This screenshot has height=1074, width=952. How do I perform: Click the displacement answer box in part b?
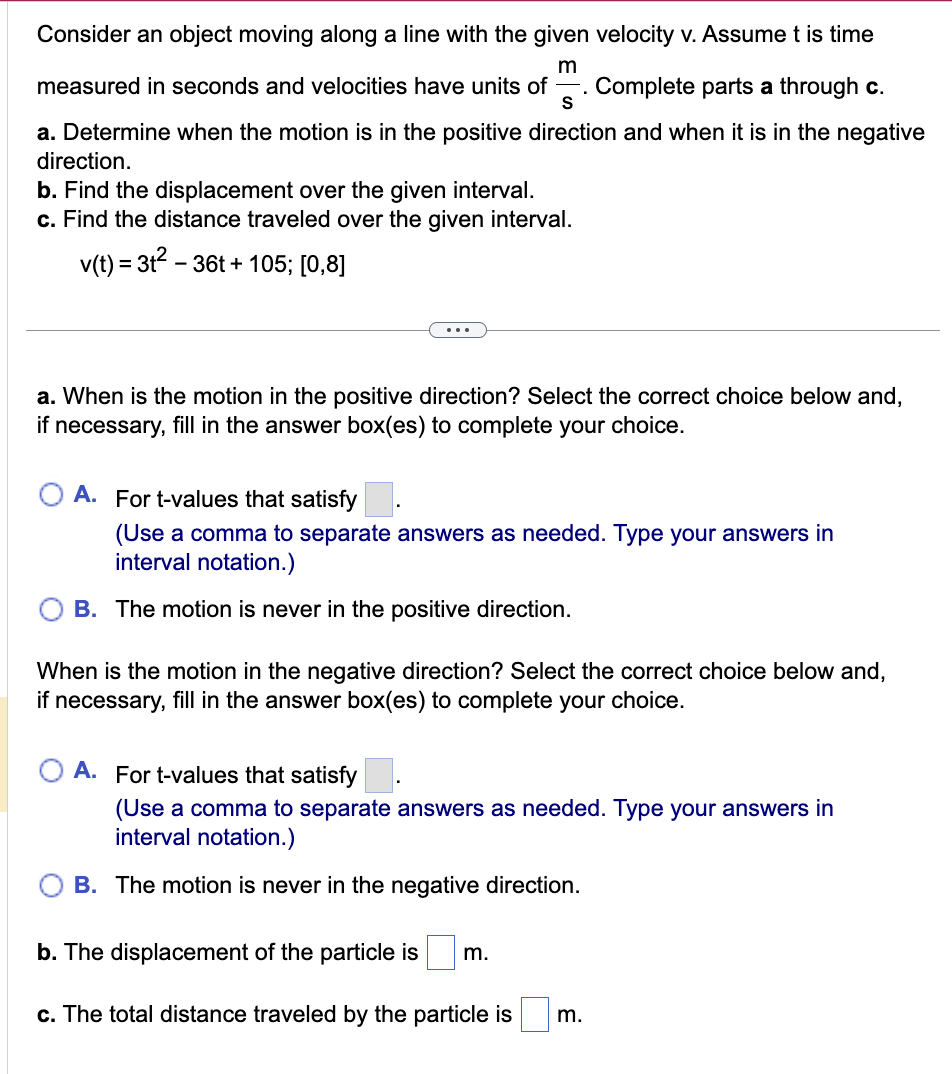tap(440, 952)
